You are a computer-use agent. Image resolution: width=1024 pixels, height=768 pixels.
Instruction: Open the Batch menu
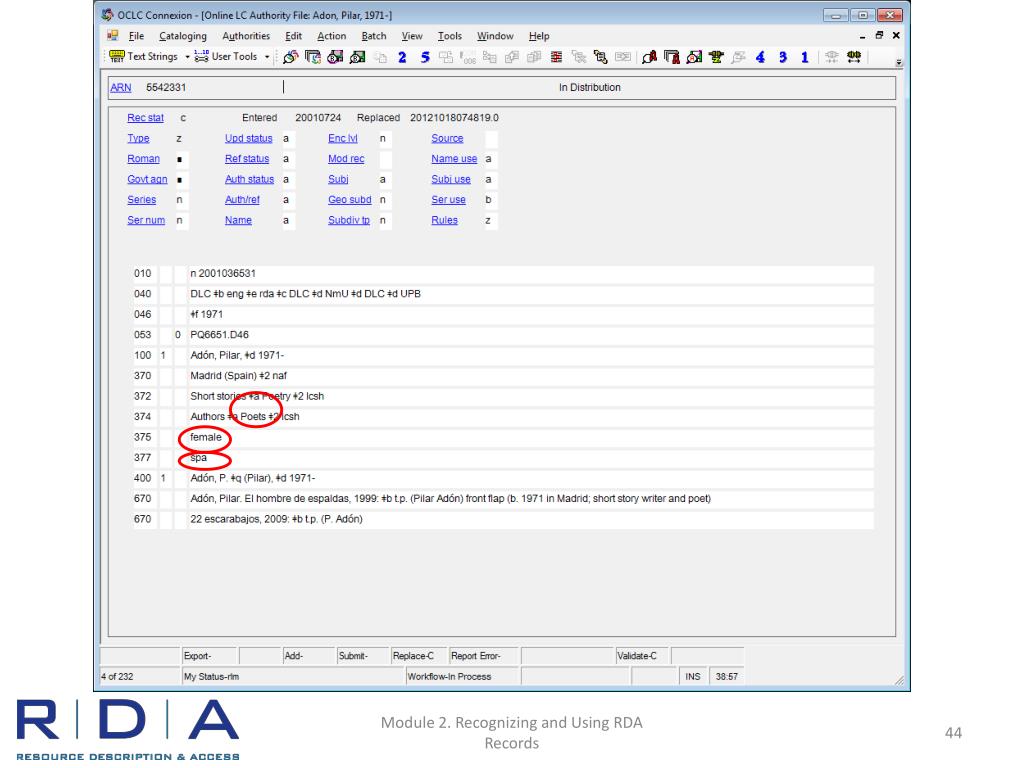[x=374, y=36]
